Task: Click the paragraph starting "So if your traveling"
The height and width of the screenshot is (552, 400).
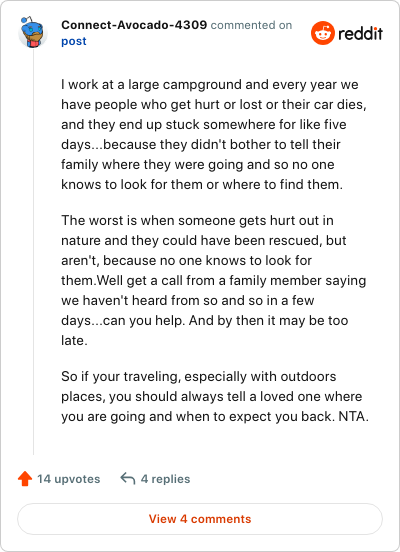Action: tap(215, 396)
